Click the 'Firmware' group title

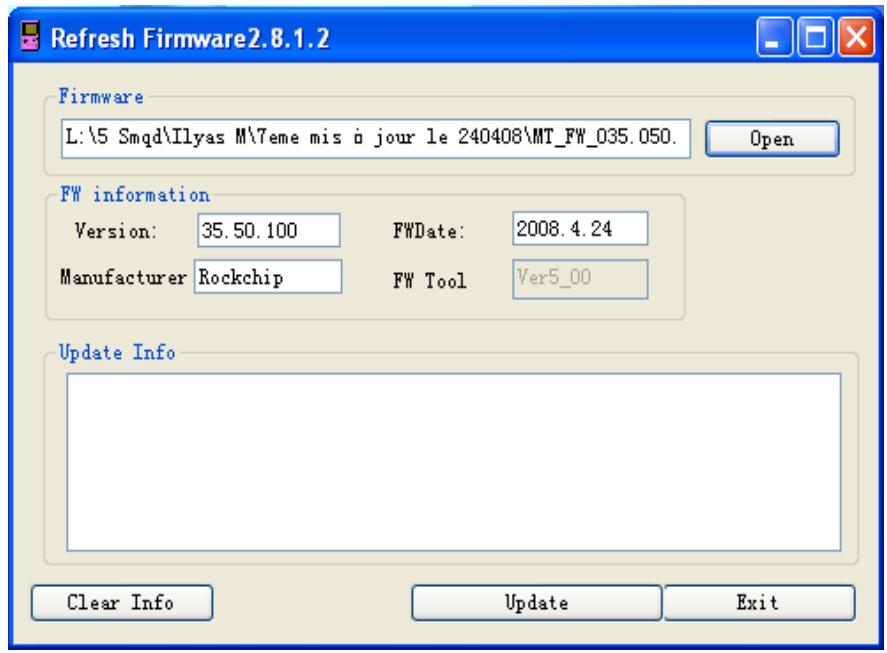(x=101, y=96)
